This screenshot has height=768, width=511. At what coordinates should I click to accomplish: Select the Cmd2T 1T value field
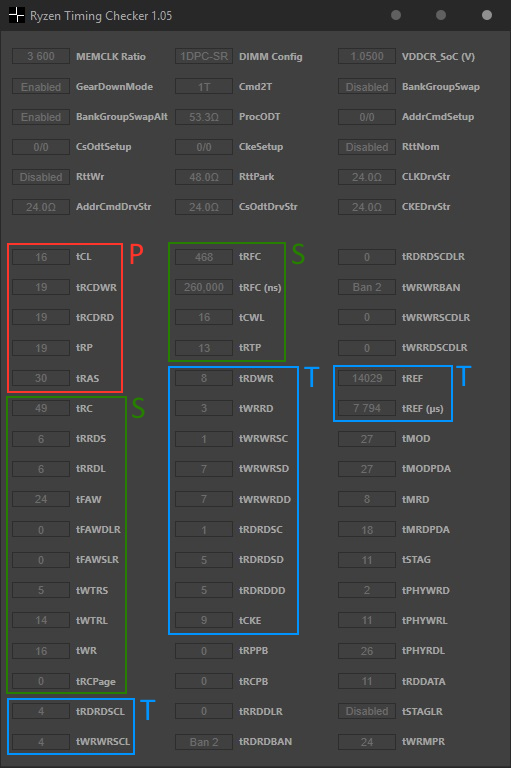click(204, 87)
